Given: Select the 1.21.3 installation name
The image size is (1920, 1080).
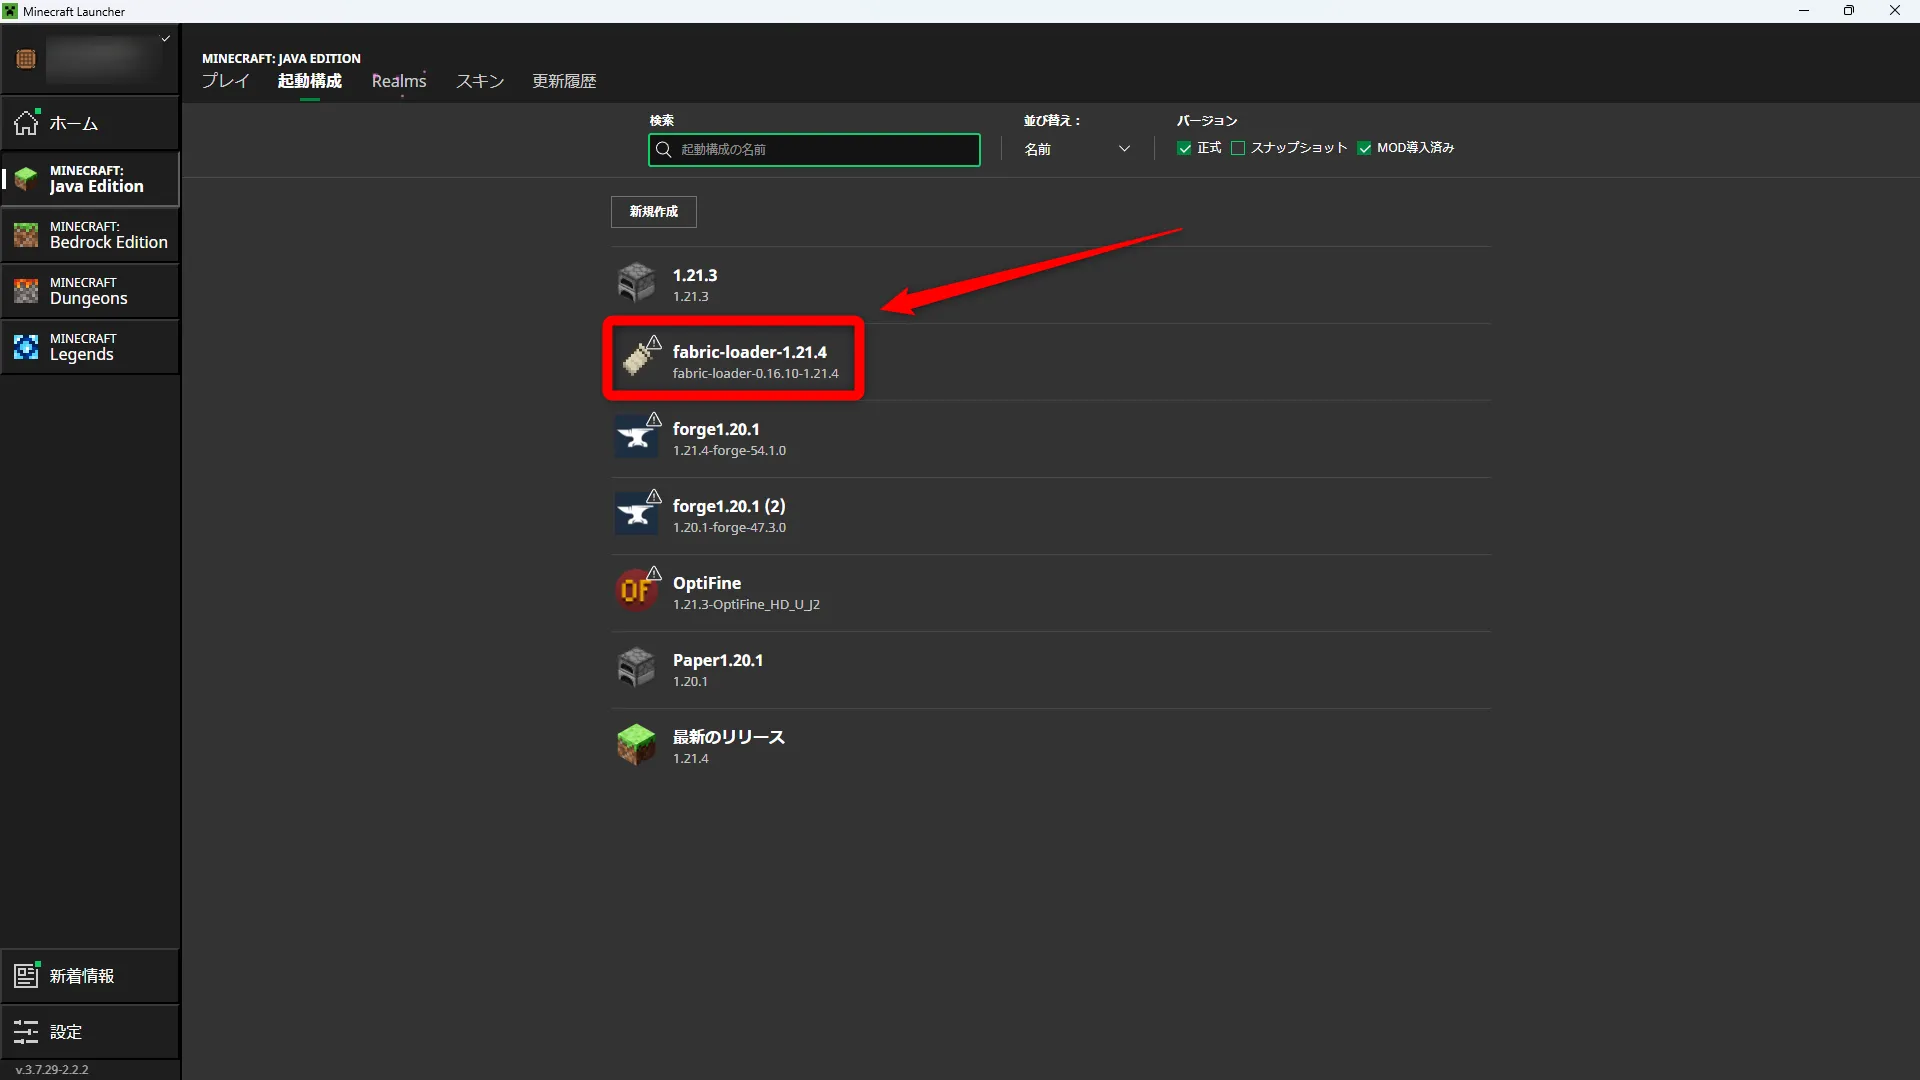Looking at the screenshot, I should click(x=695, y=275).
